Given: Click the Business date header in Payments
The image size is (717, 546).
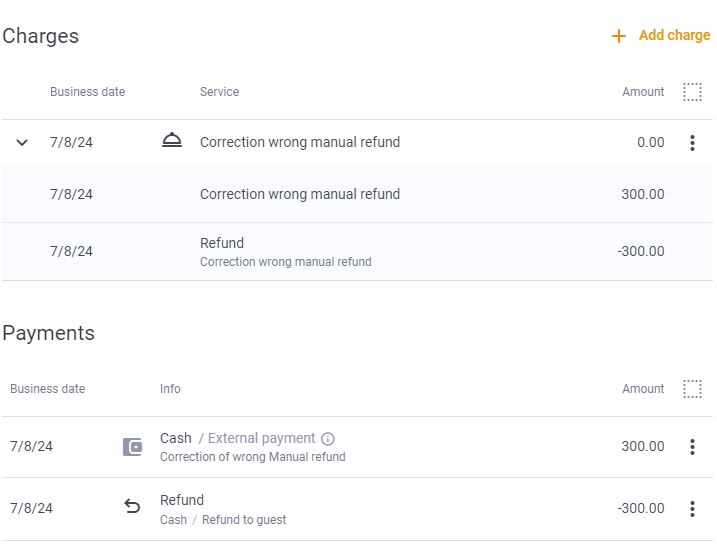Looking at the screenshot, I should tap(48, 389).
